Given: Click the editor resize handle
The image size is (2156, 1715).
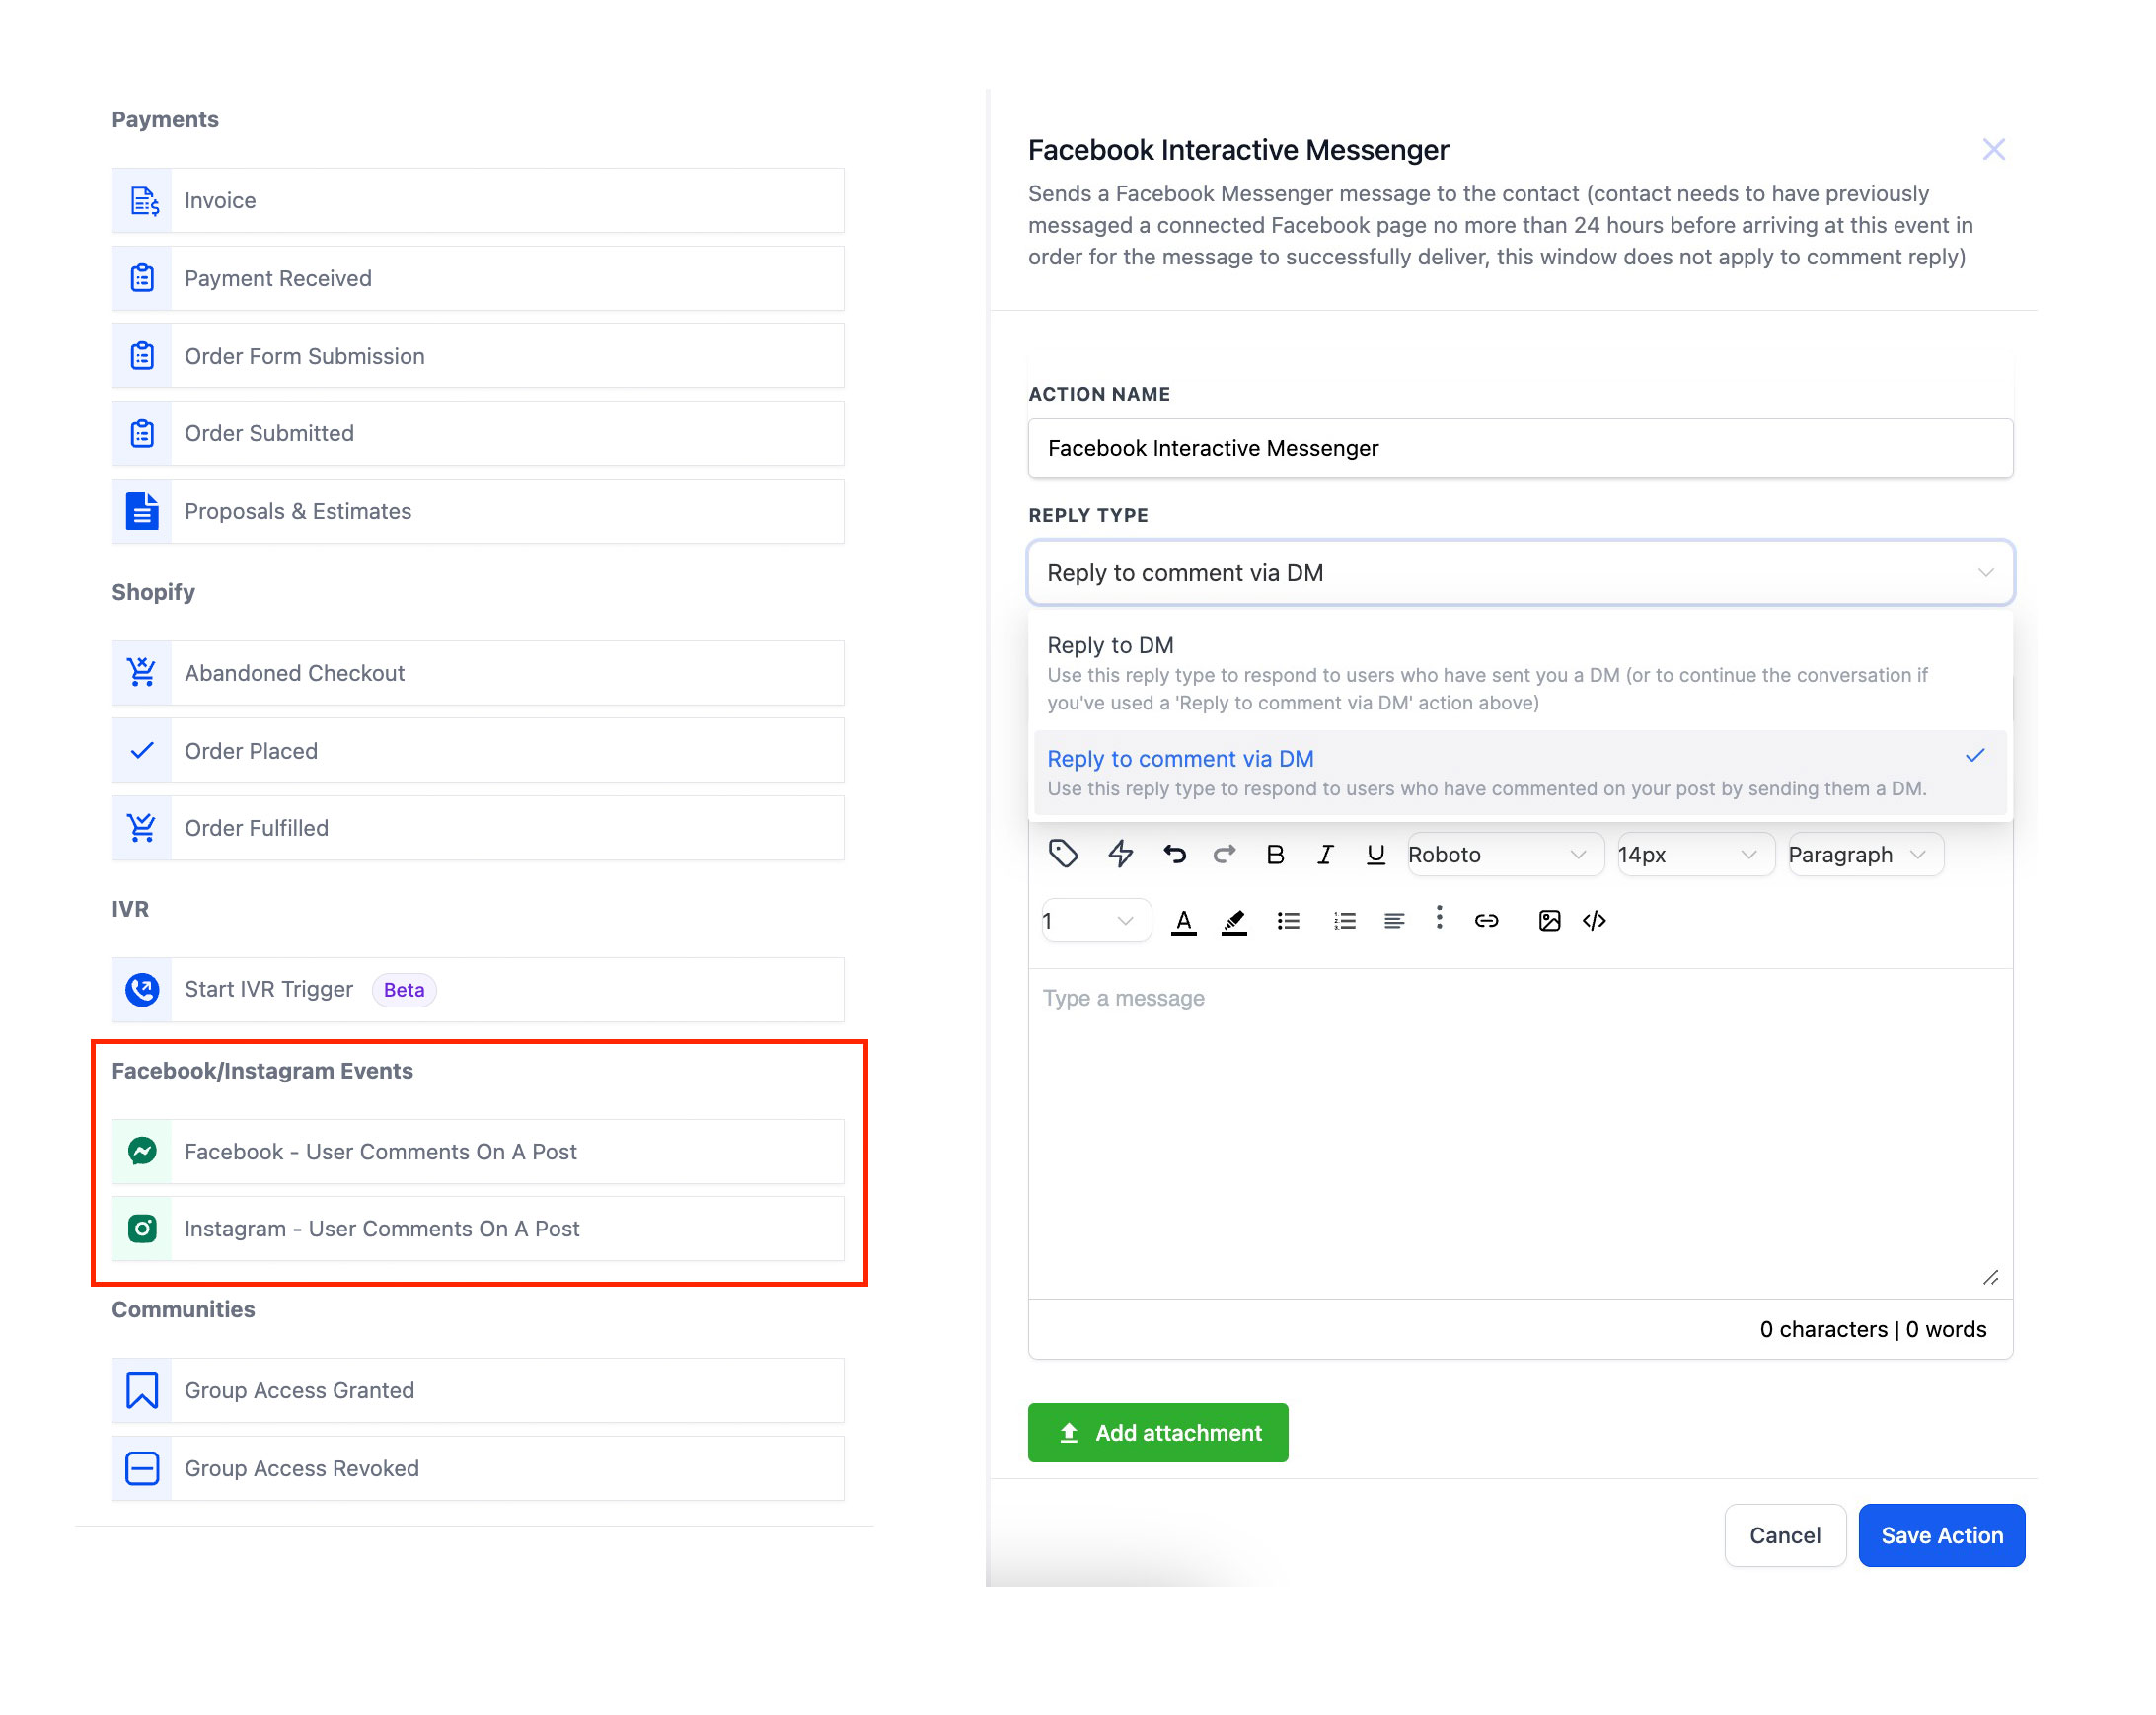Looking at the screenshot, I should coord(1990,1278).
